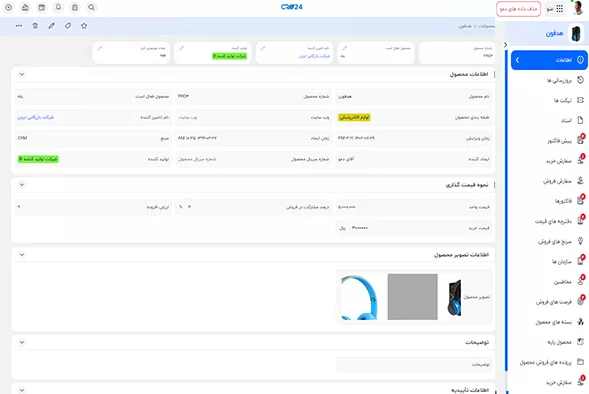Click the PRO4 product number value
This screenshot has width=589, height=394.
coord(183,97)
